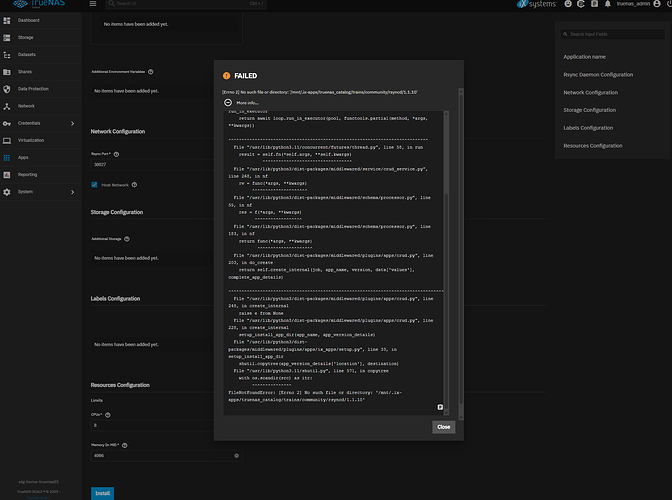Show help for Additional Storage
This screenshot has height=500, width=672.
pos(127,239)
